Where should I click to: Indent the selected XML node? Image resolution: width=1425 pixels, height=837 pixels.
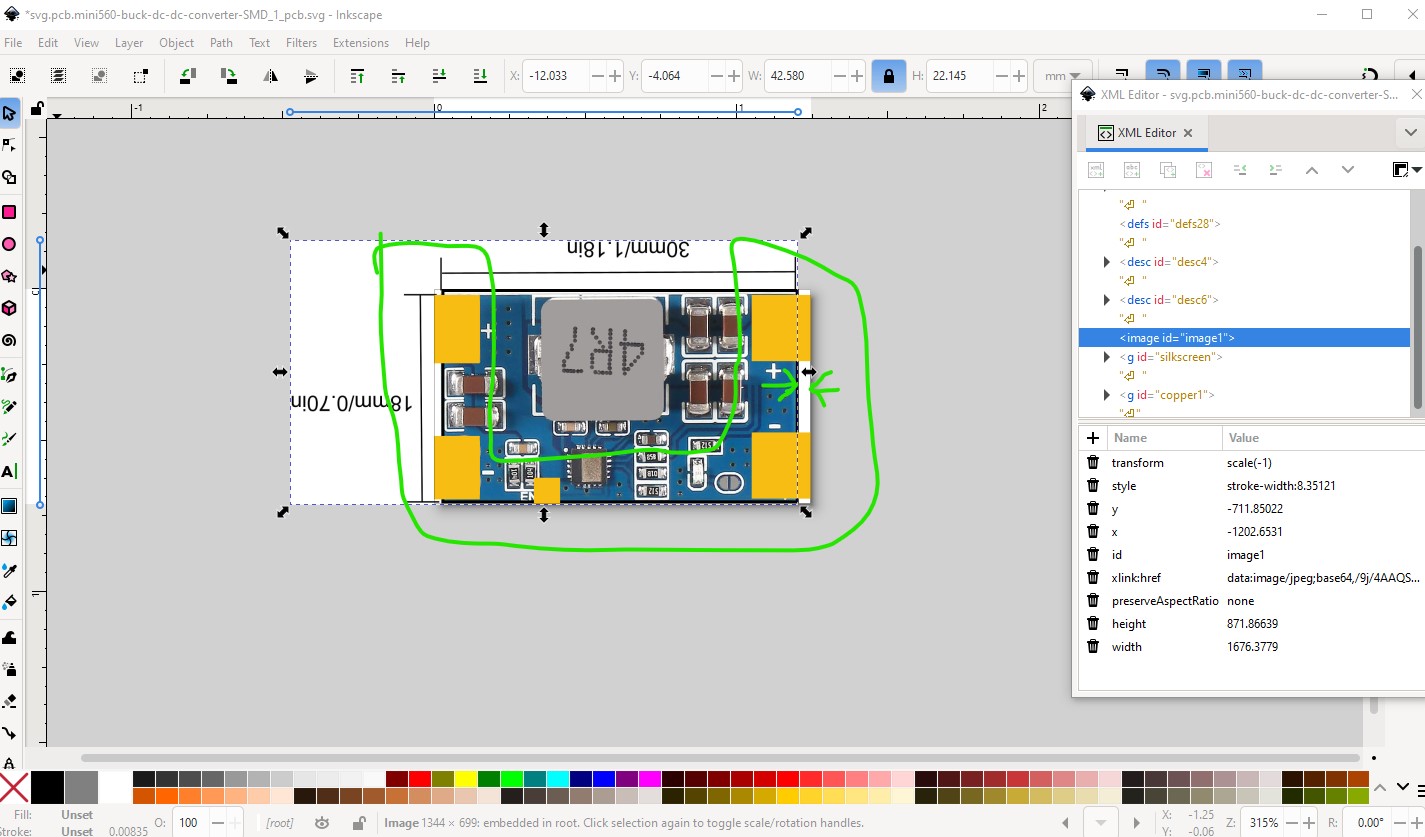coord(1275,170)
